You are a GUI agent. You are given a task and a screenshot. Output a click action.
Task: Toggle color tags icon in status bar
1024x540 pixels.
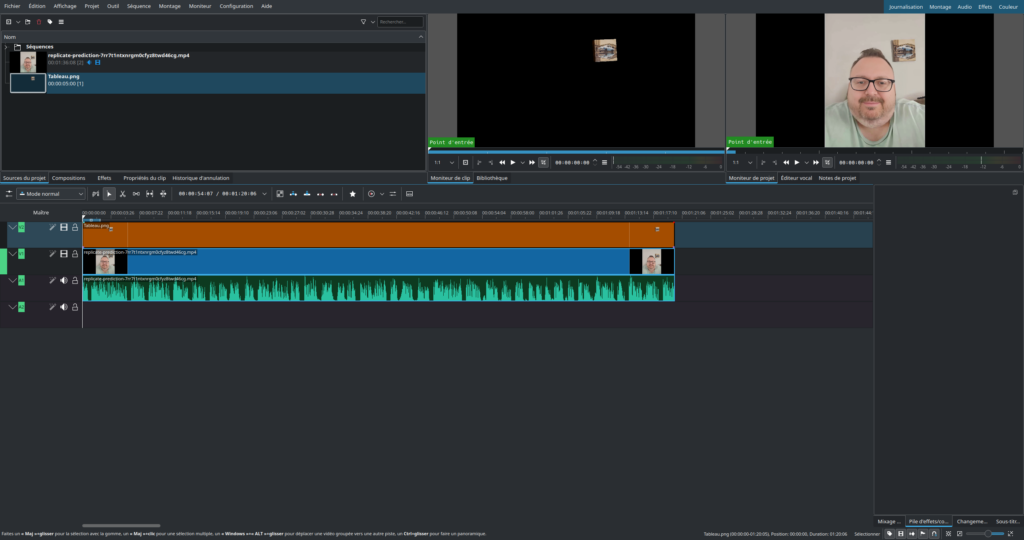[x=889, y=533]
